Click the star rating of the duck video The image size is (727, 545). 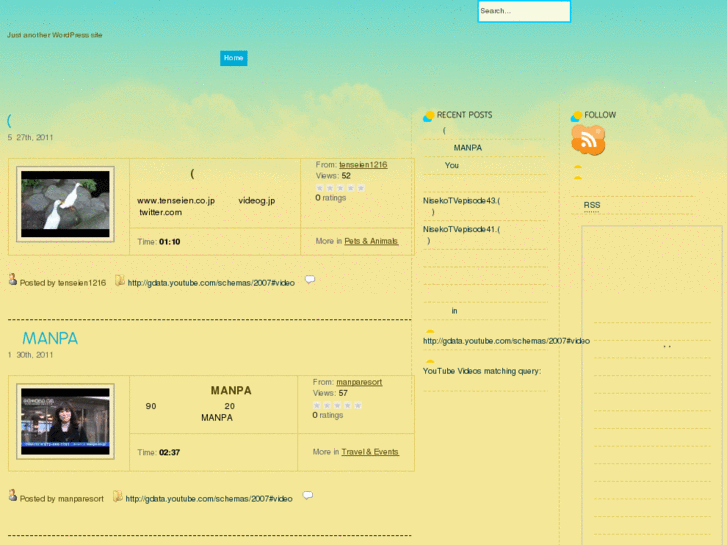pos(340,188)
